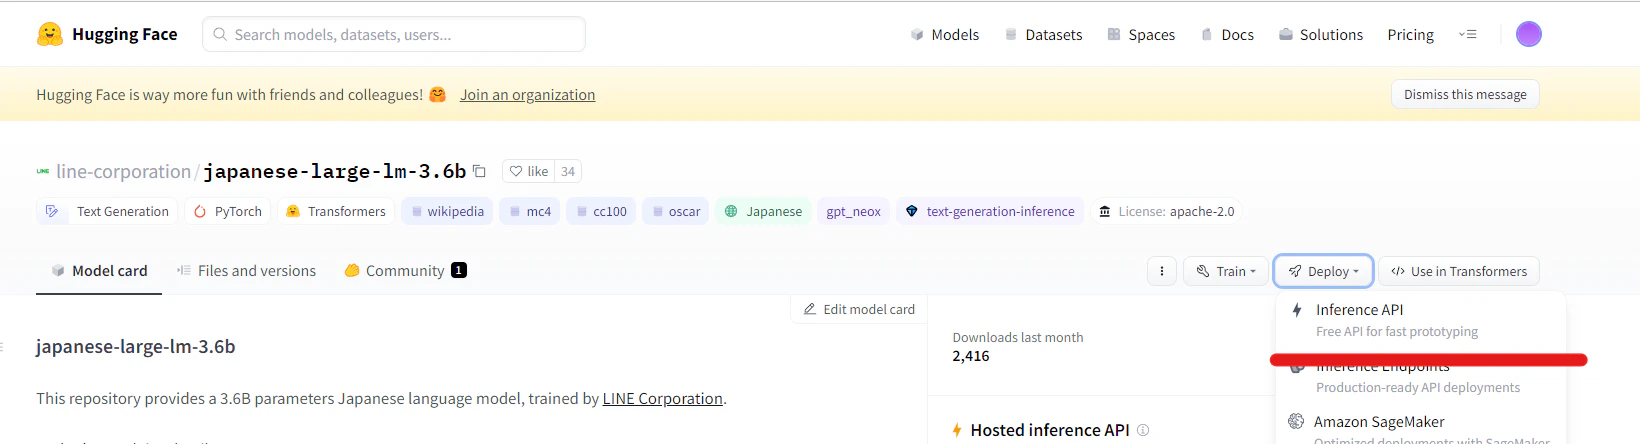Open Docs
Screen dimensions: 1640x444
click(1227, 34)
